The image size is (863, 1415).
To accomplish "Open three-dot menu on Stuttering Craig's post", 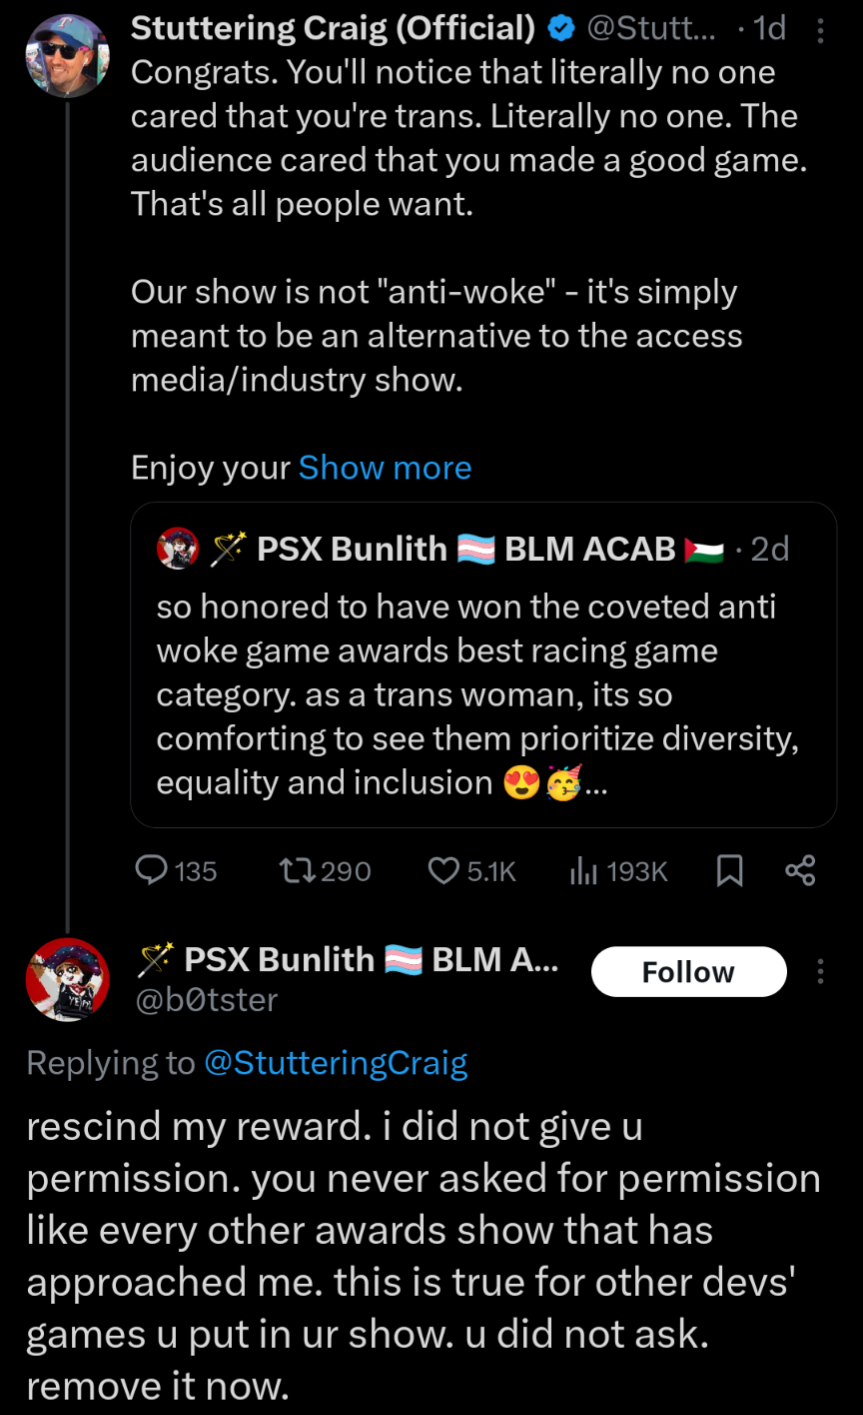I will (821, 31).
